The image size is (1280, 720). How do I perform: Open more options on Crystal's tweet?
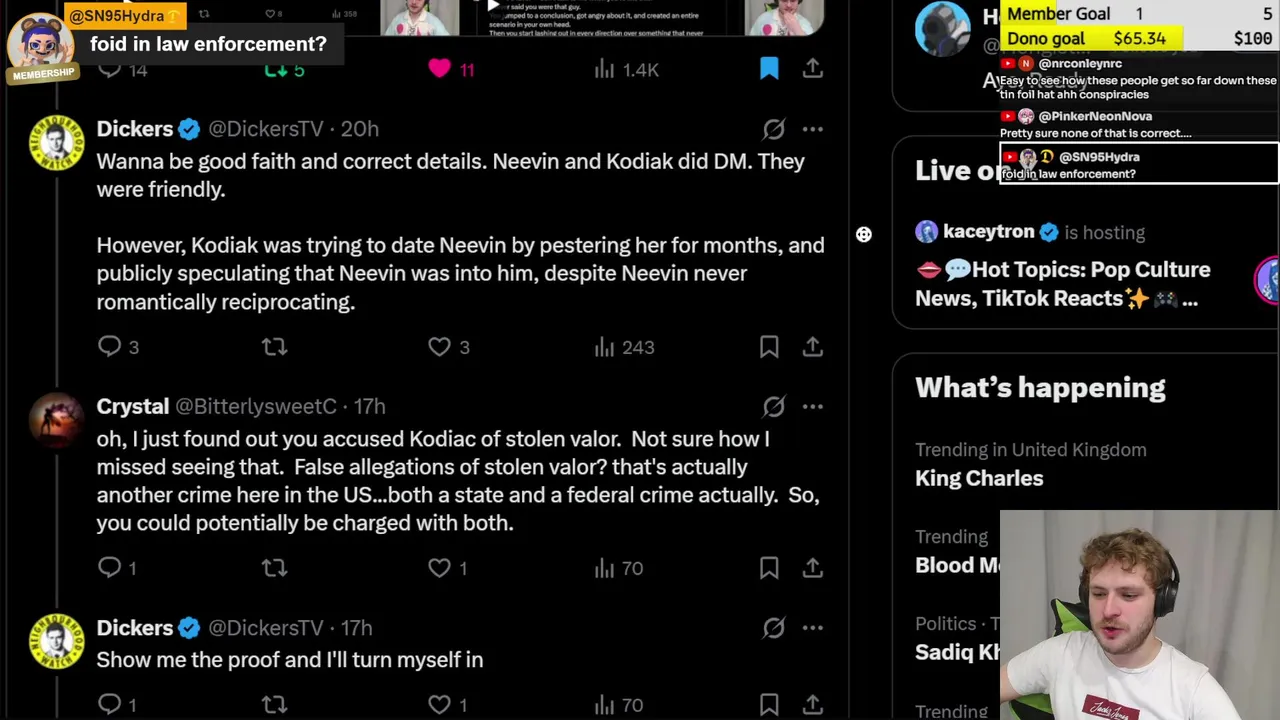pos(813,406)
